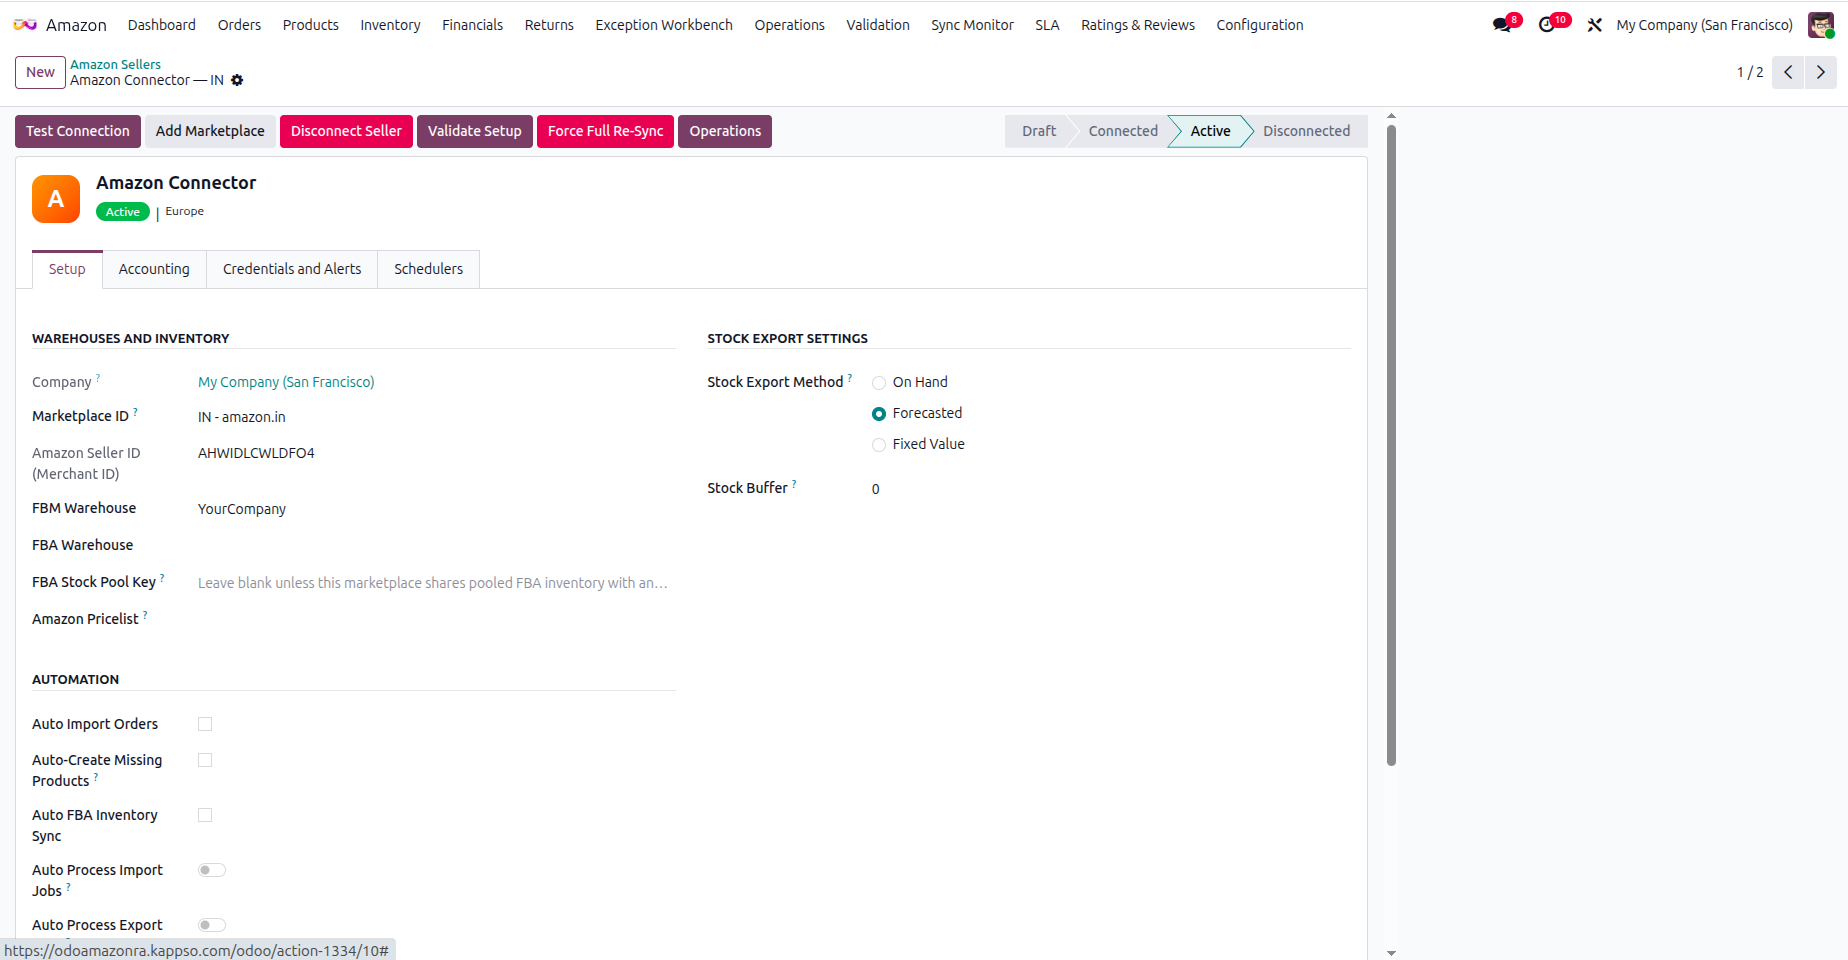Click the FBA Stock Pool Key input

coord(436,583)
